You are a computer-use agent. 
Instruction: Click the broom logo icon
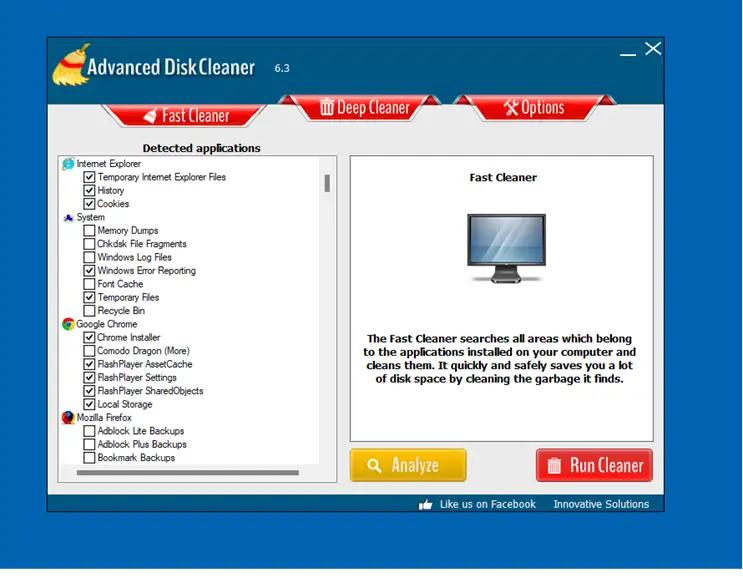(71, 65)
